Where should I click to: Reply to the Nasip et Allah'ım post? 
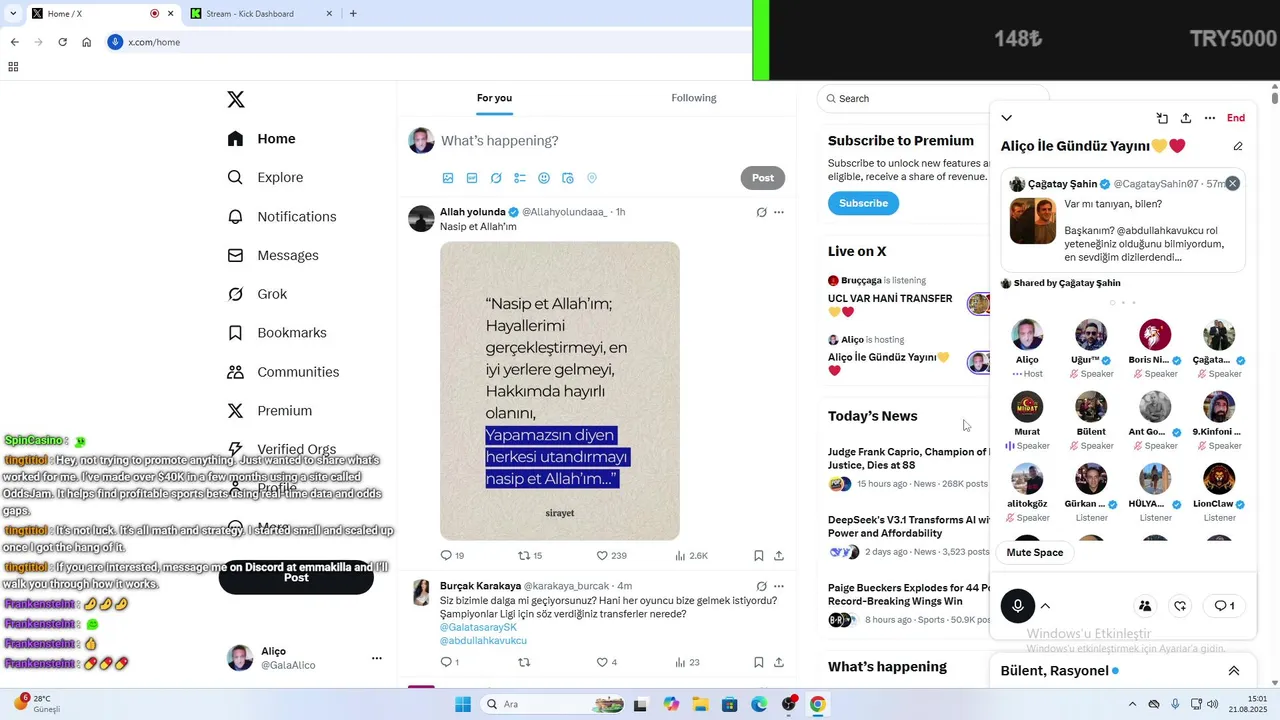pos(452,555)
